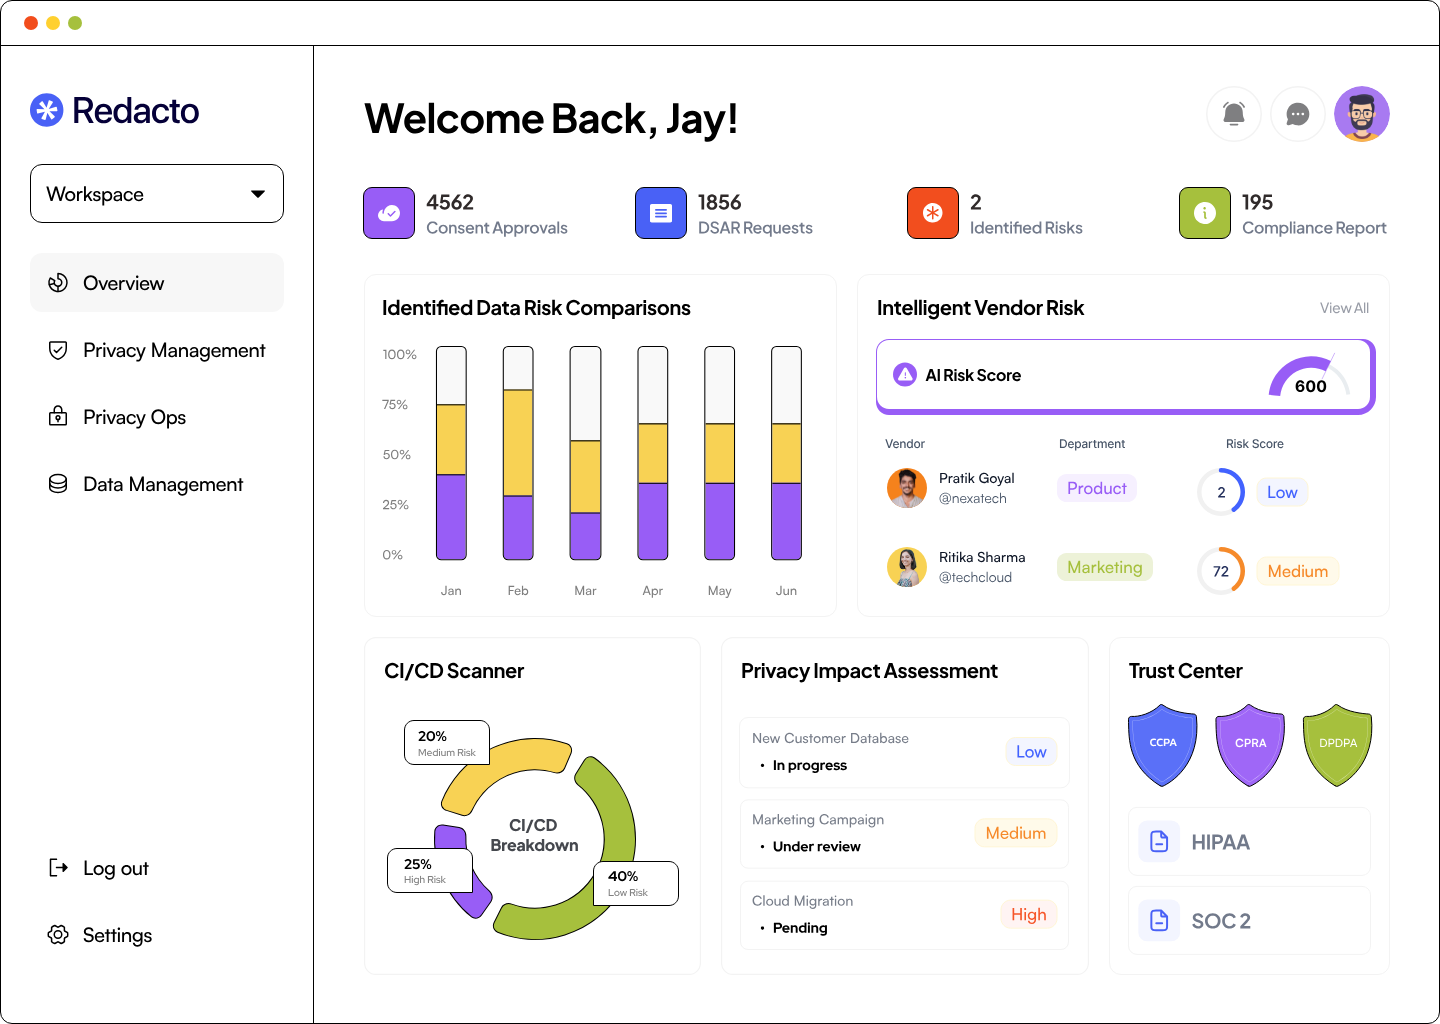Click the 20% Medium Risk label
The image size is (1440, 1024).
click(447, 743)
